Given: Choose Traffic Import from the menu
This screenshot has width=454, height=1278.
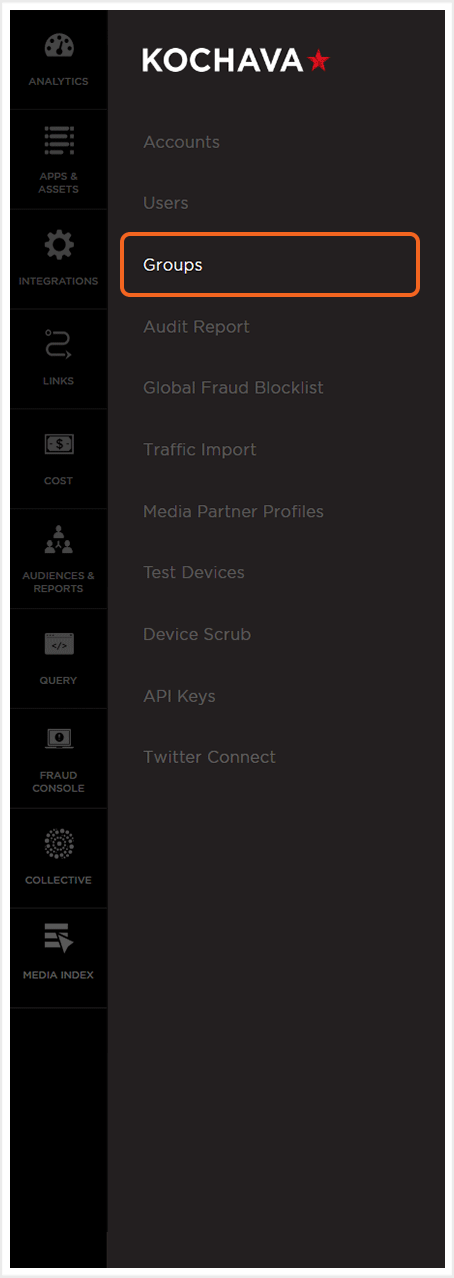Looking at the screenshot, I should 199,450.
